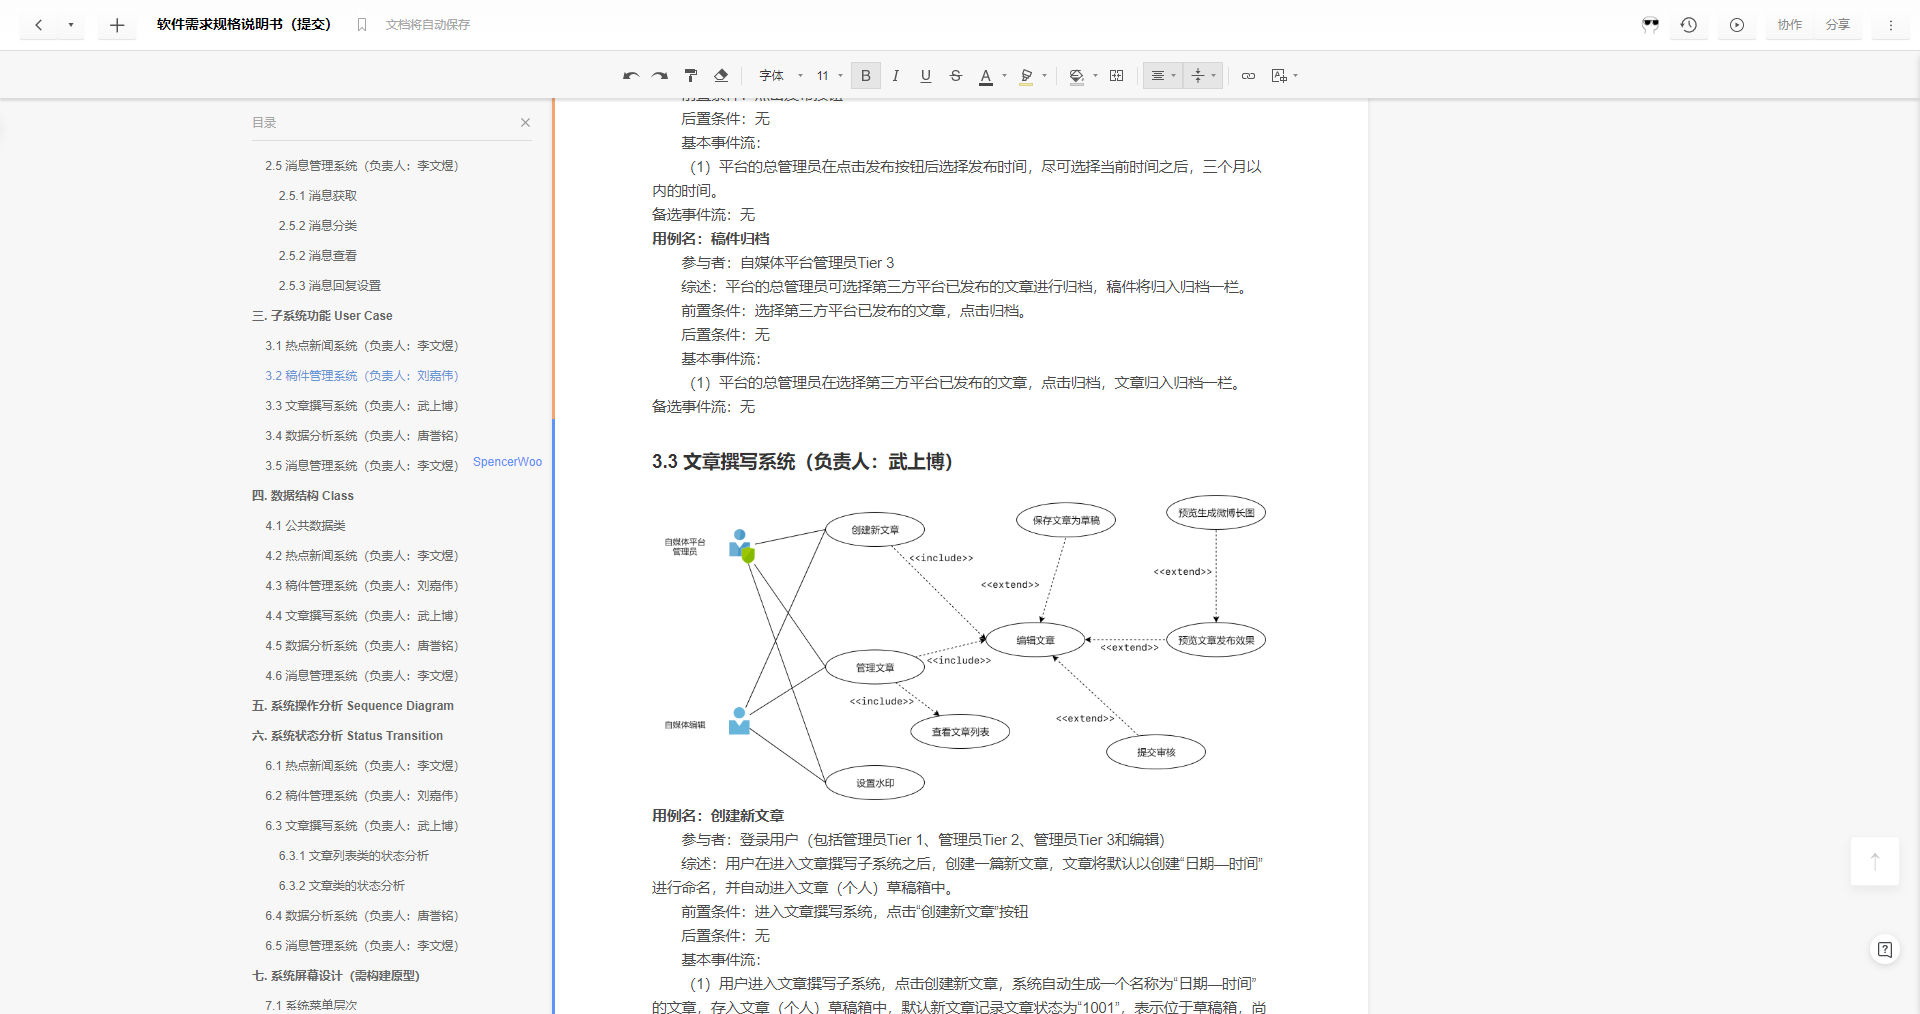The height and width of the screenshot is (1014, 1920).
Task: Open outline item 6.3.2 文章类的状态分析
Action: (342, 886)
